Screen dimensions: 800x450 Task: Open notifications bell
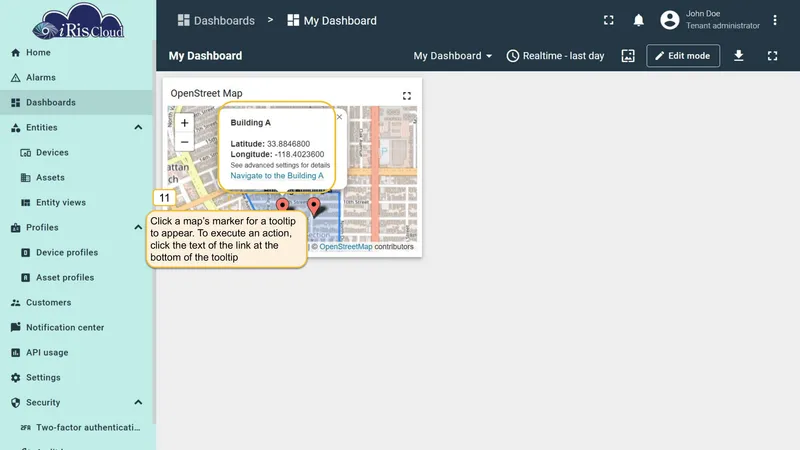638,20
